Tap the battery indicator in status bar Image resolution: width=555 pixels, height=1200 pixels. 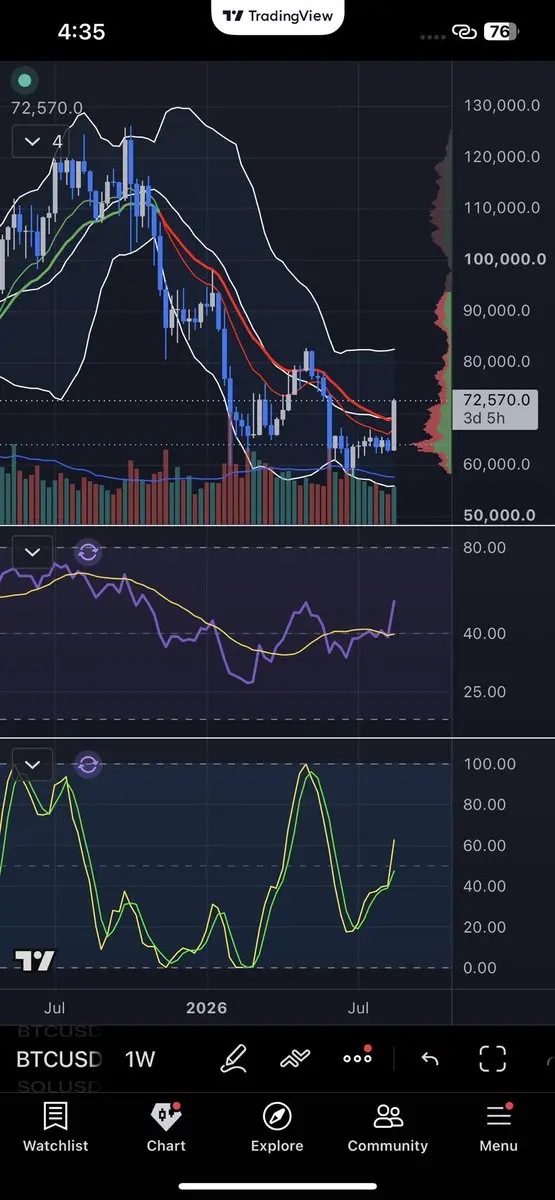[x=501, y=32]
